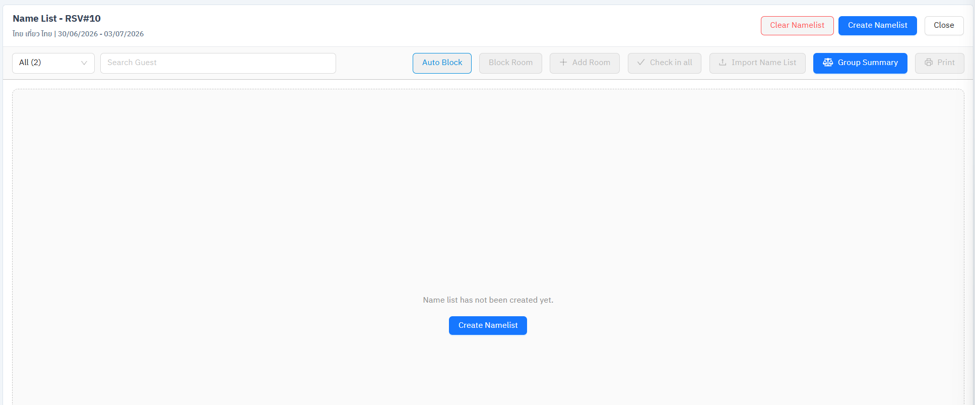Focus the Search Guest input field
This screenshot has width=975, height=405.
tap(218, 63)
